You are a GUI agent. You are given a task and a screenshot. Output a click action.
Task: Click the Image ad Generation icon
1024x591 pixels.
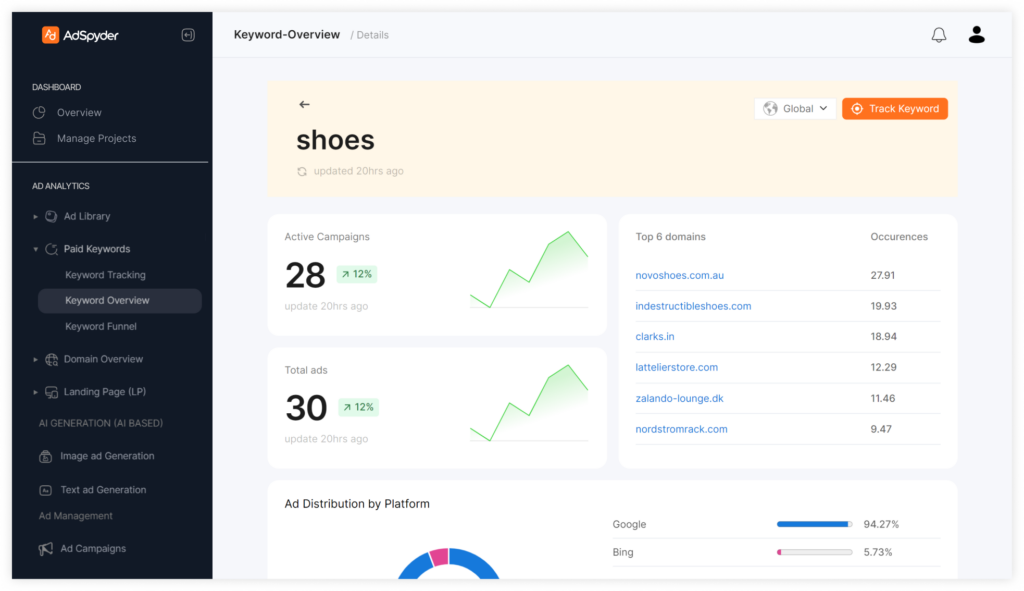pyautogui.click(x=45, y=456)
